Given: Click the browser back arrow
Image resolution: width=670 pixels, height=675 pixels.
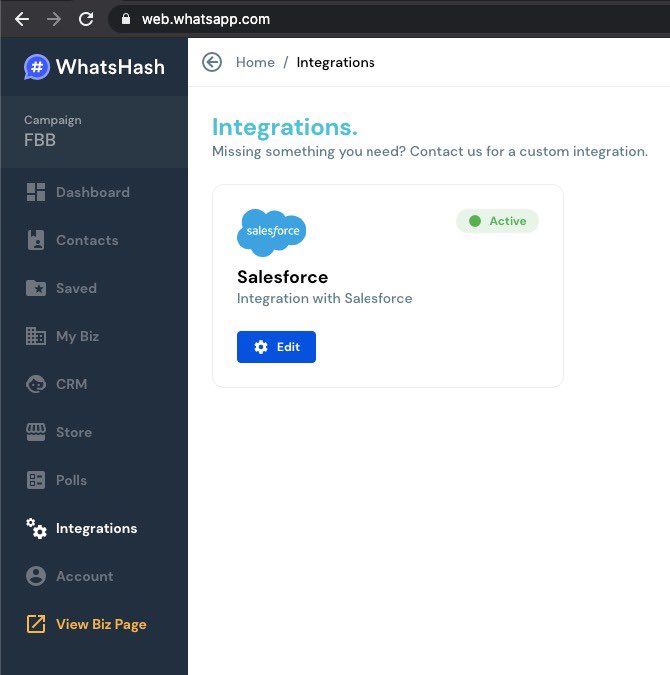Looking at the screenshot, I should 22,19.
